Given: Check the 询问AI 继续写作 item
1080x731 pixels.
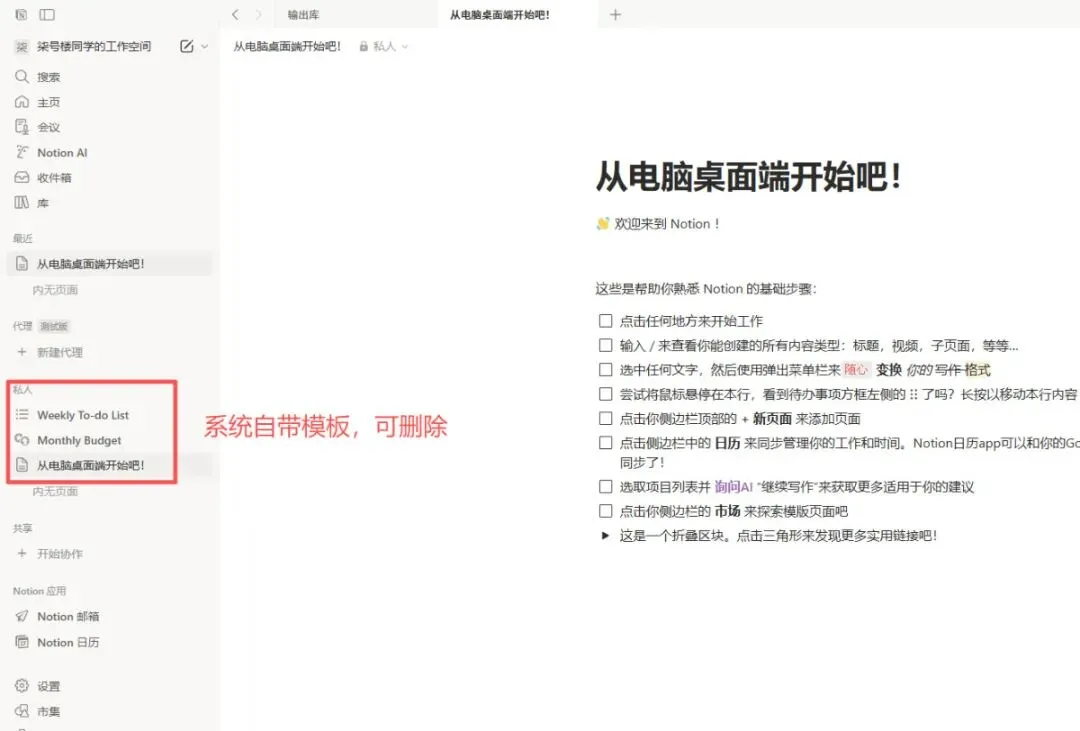Looking at the screenshot, I should click(x=605, y=487).
